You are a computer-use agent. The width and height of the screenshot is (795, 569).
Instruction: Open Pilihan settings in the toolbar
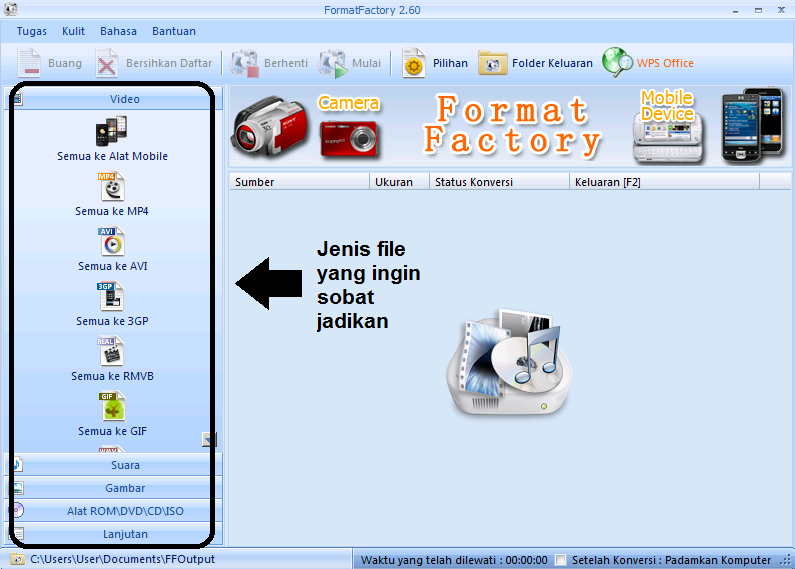point(435,63)
